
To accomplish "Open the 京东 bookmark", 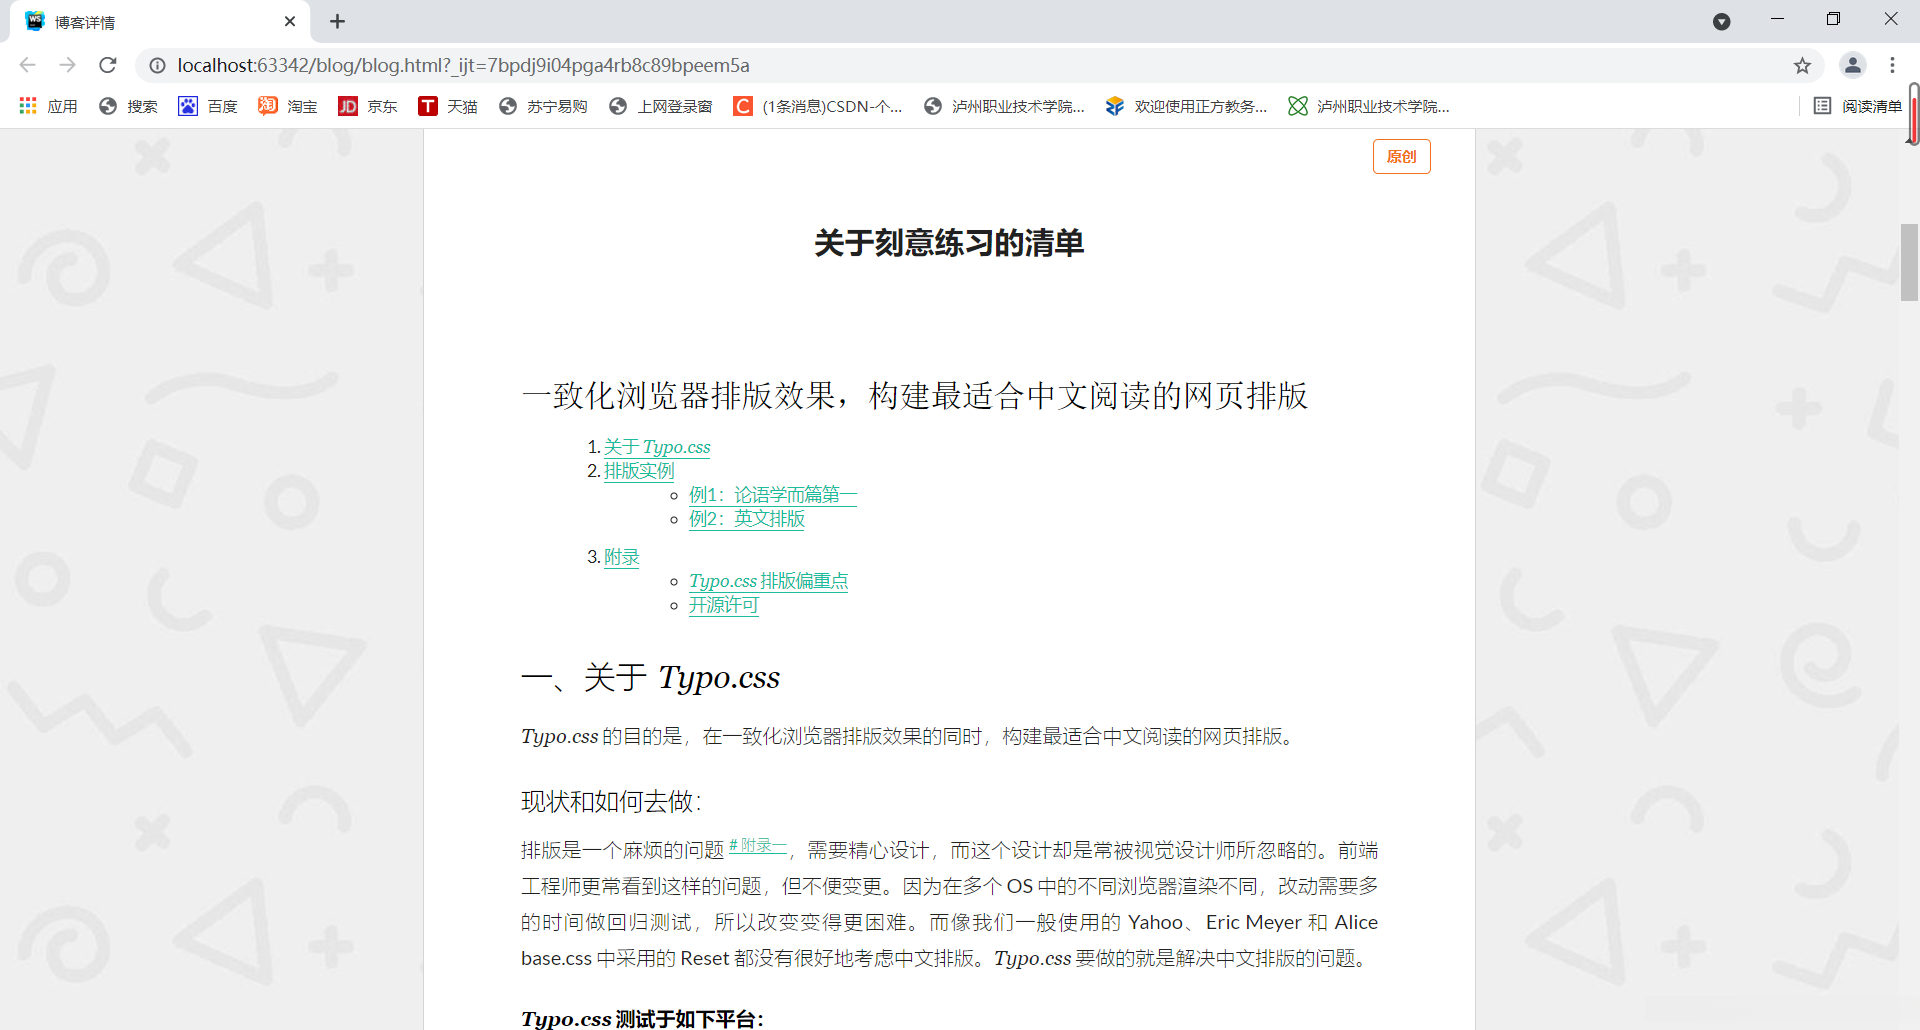I will click(367, 106).
